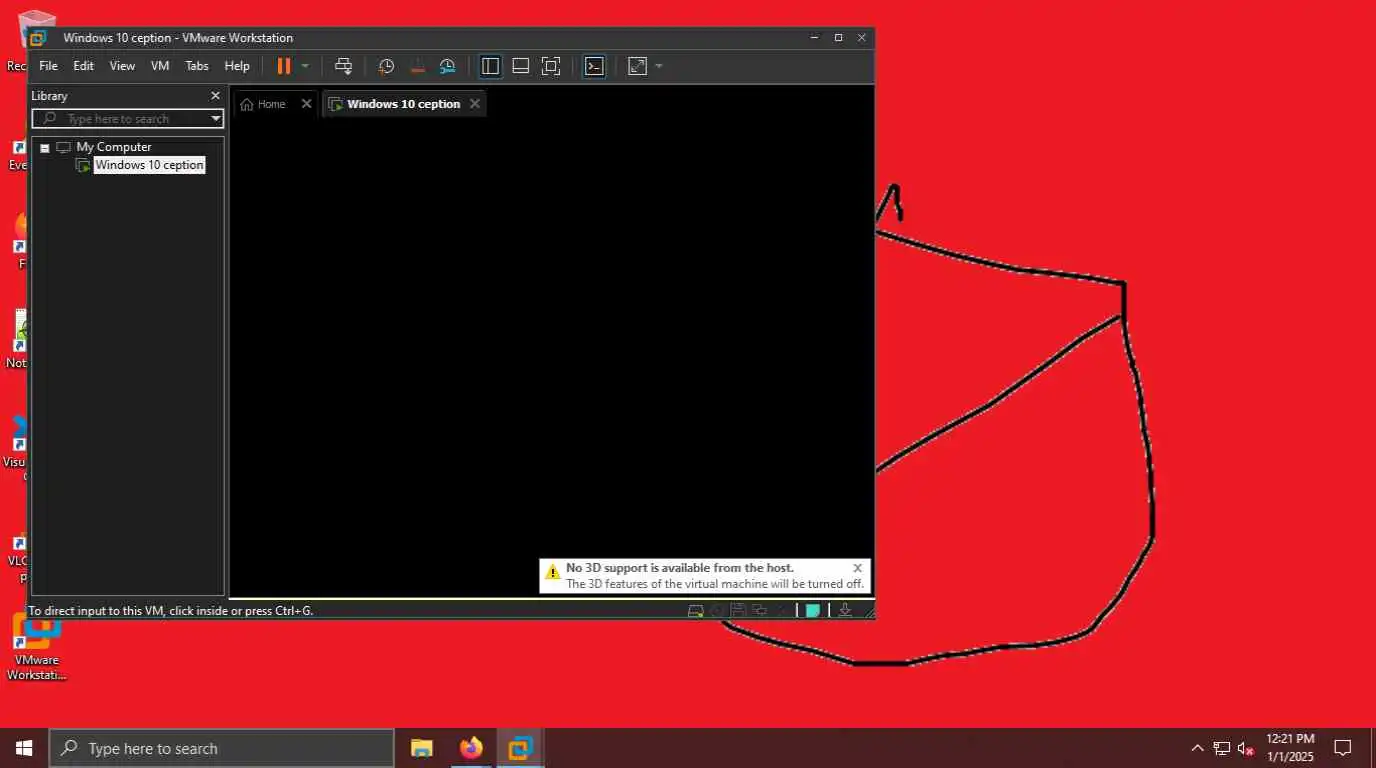Open the VM menu
This screenshot has width=1376, height=768.
tap(160, 66)
